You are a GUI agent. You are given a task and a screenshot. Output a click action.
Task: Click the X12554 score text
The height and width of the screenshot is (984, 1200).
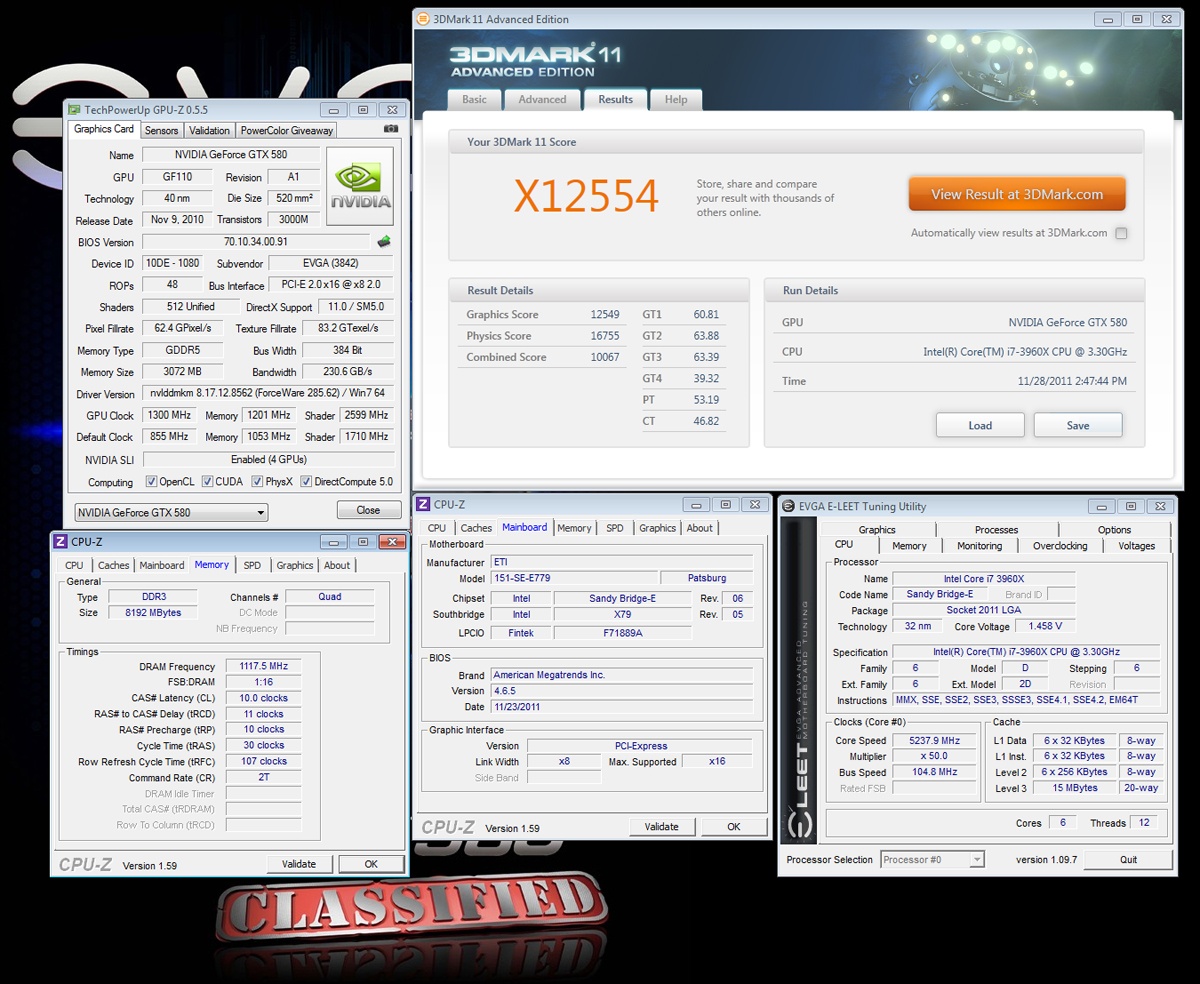586,197
